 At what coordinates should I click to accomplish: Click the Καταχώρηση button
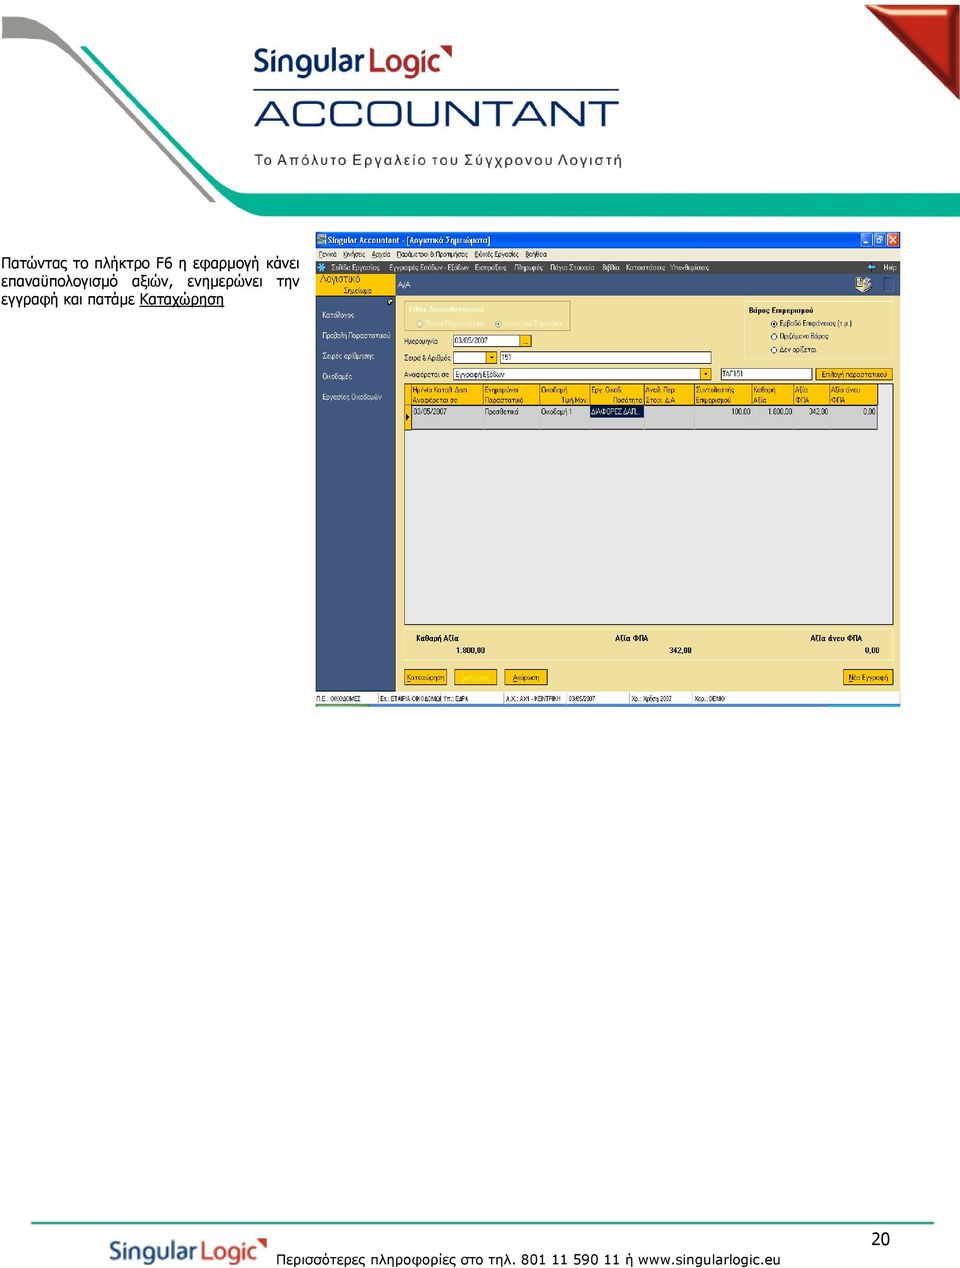426,677
